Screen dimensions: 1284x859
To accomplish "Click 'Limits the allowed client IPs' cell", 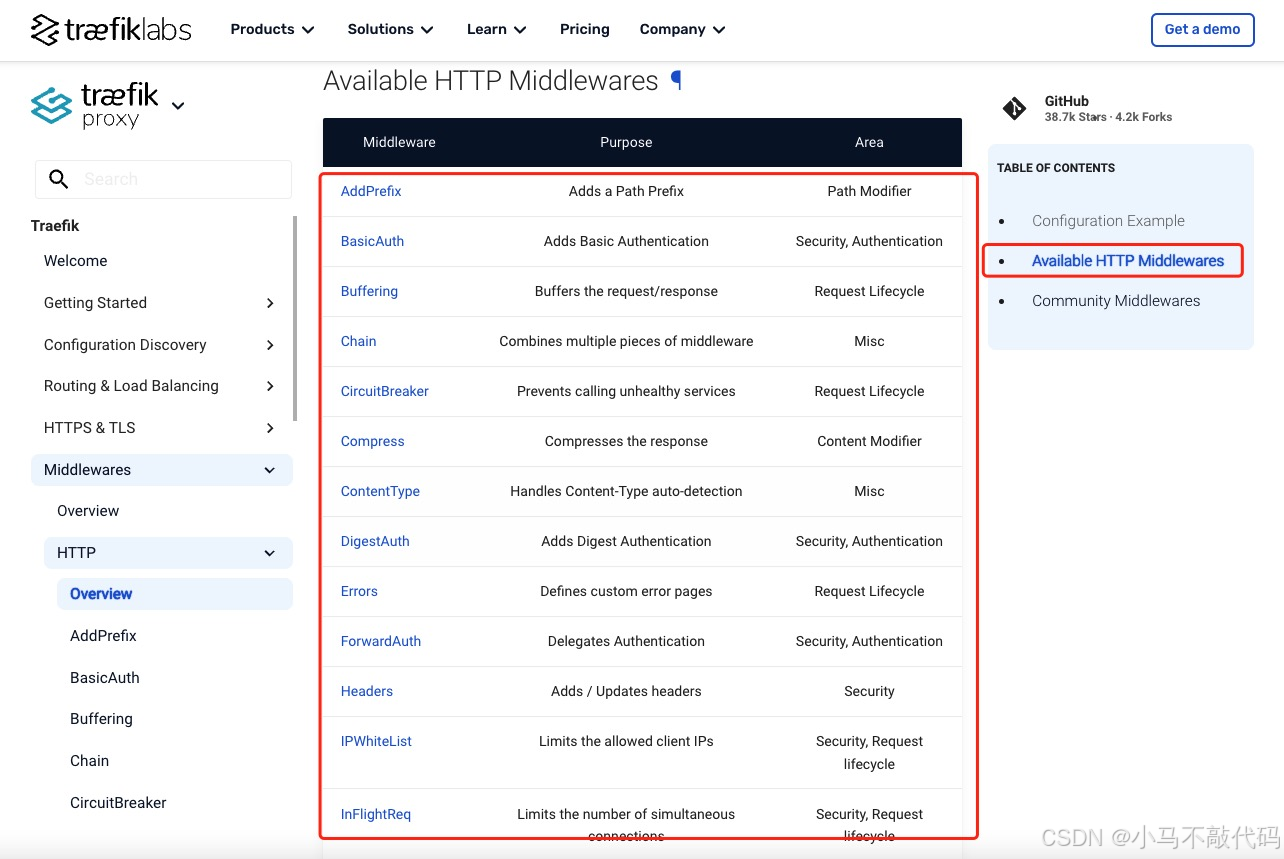I will 626,741.
